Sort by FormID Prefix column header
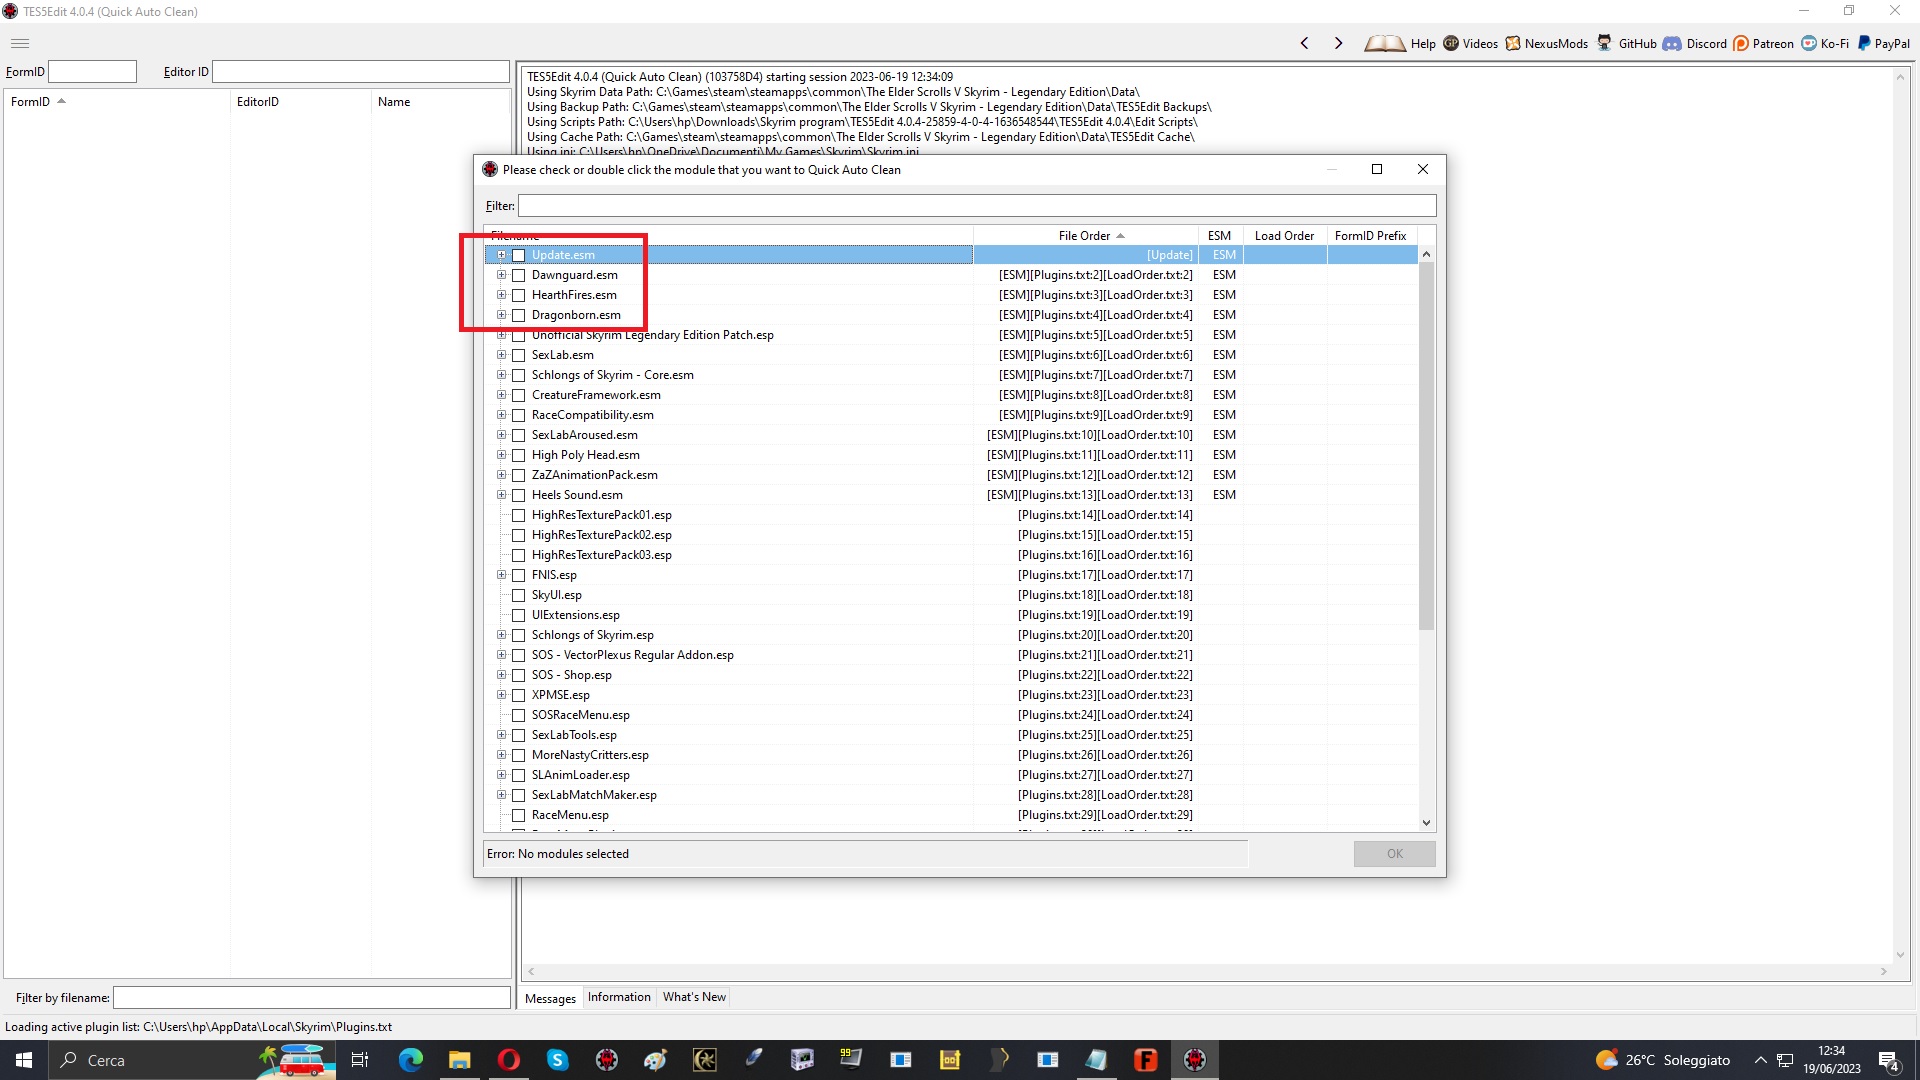1920x1080 pixels. click(x=1371, y=236)
